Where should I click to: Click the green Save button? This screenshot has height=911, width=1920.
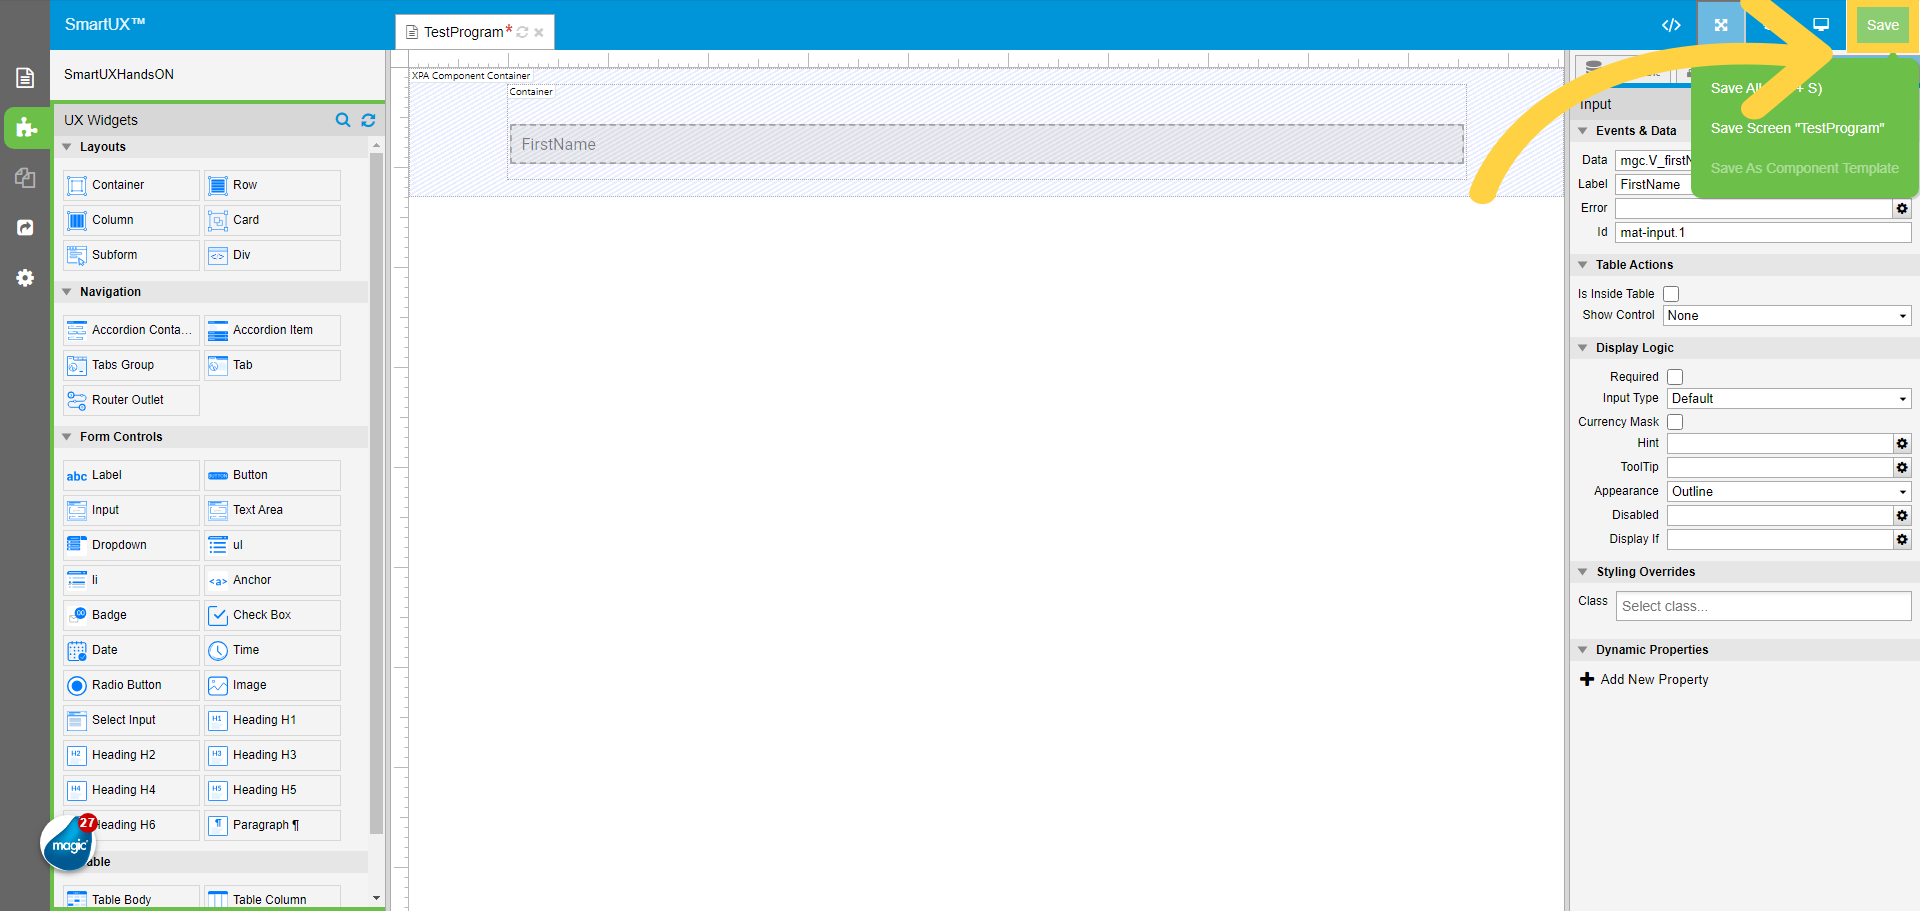coord(1882,25)
